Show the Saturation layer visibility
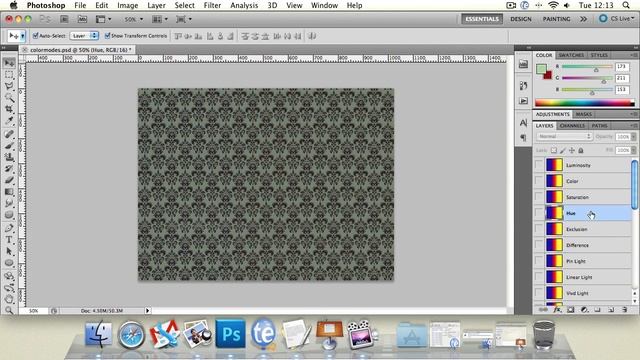The width and height of the screenshot is (640, 360). click(539, 197)
